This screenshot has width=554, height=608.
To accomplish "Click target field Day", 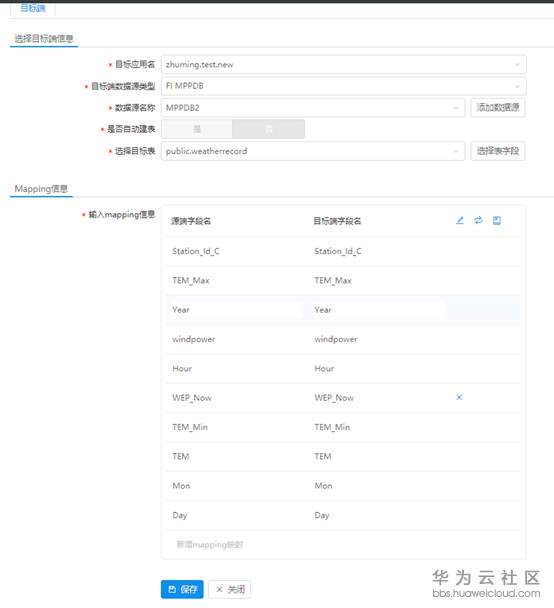I will pyautogui.click(x=322, y=515).
